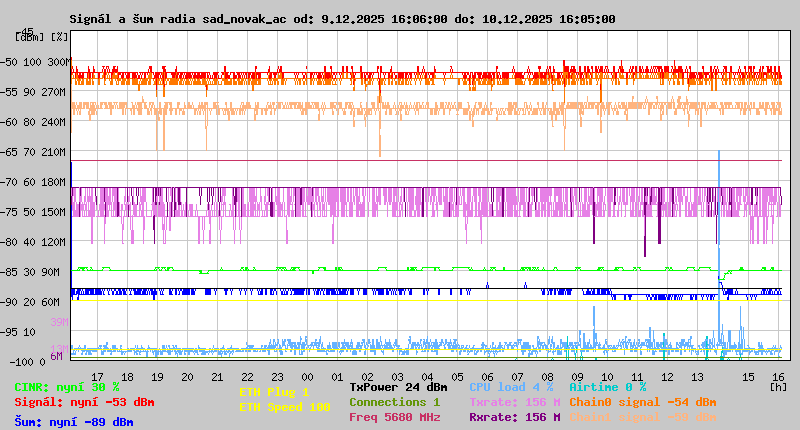Viewport: 800px width, 430px height.
Task: Click the '-85' dBm axis value
Action: pyautogui.click(x=9, y=272)
